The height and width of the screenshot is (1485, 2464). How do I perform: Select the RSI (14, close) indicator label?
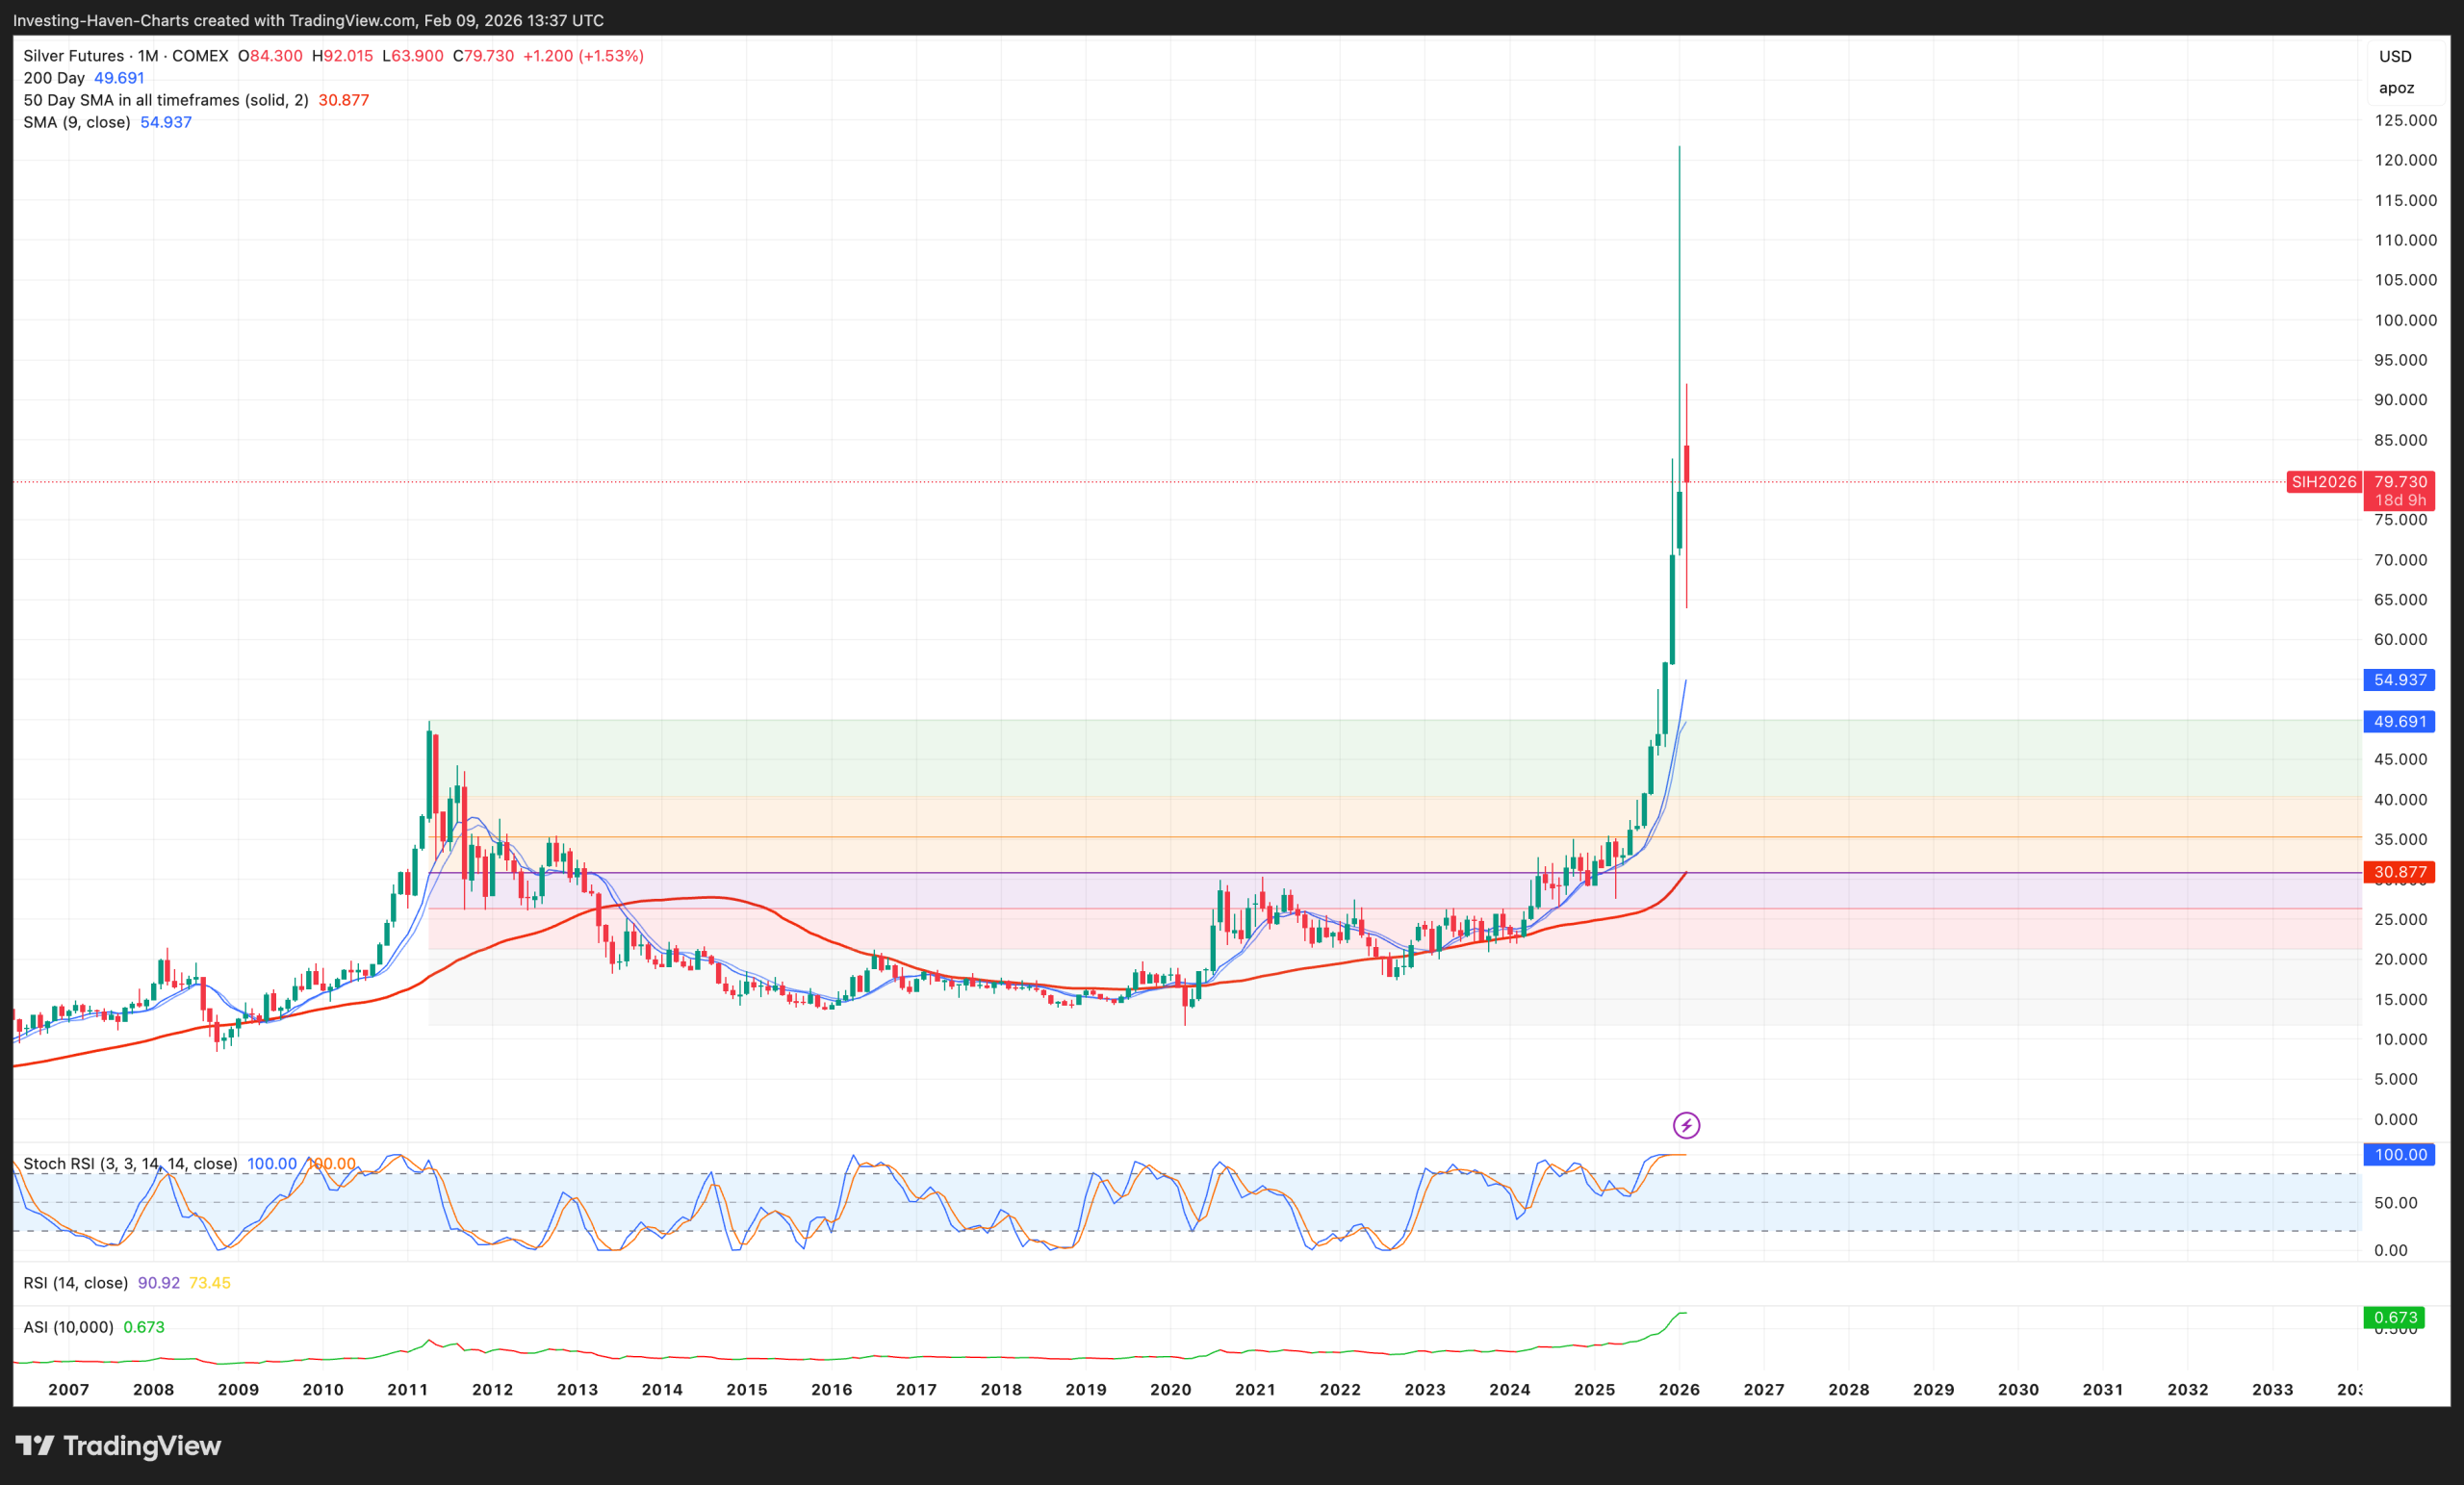click(x=75, y=1283)
